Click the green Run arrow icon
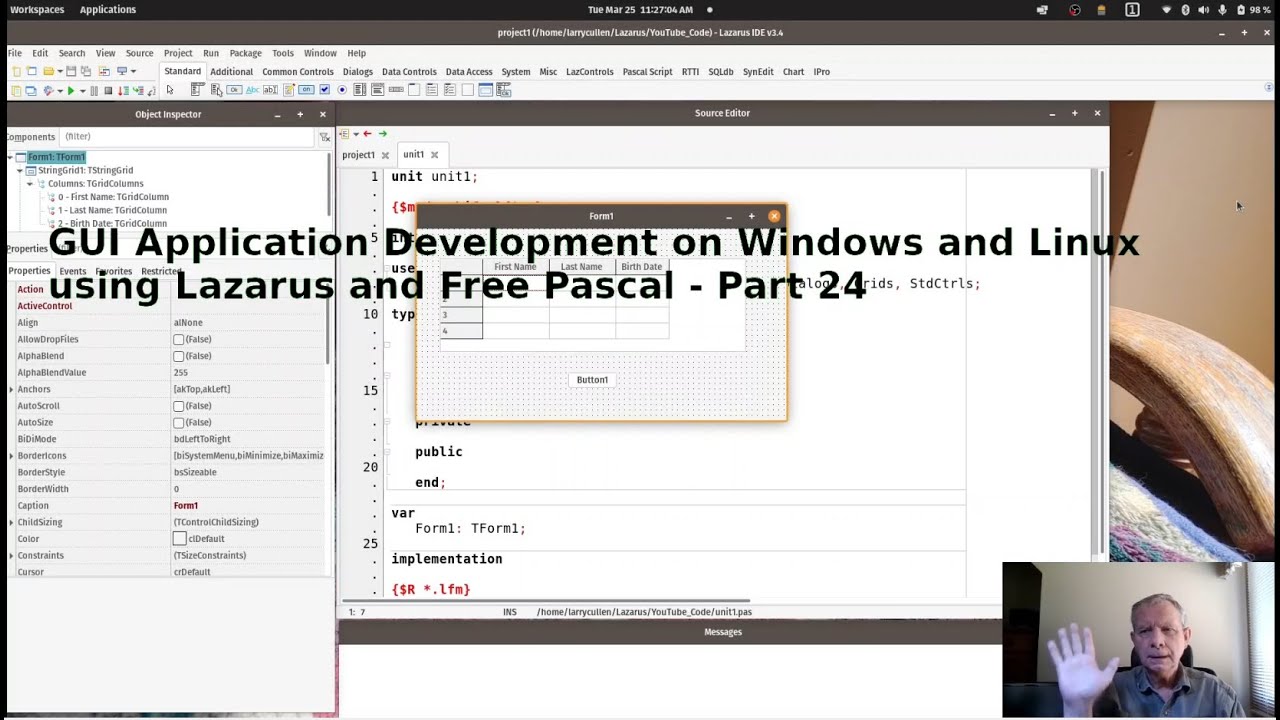 tap(71, 91)
